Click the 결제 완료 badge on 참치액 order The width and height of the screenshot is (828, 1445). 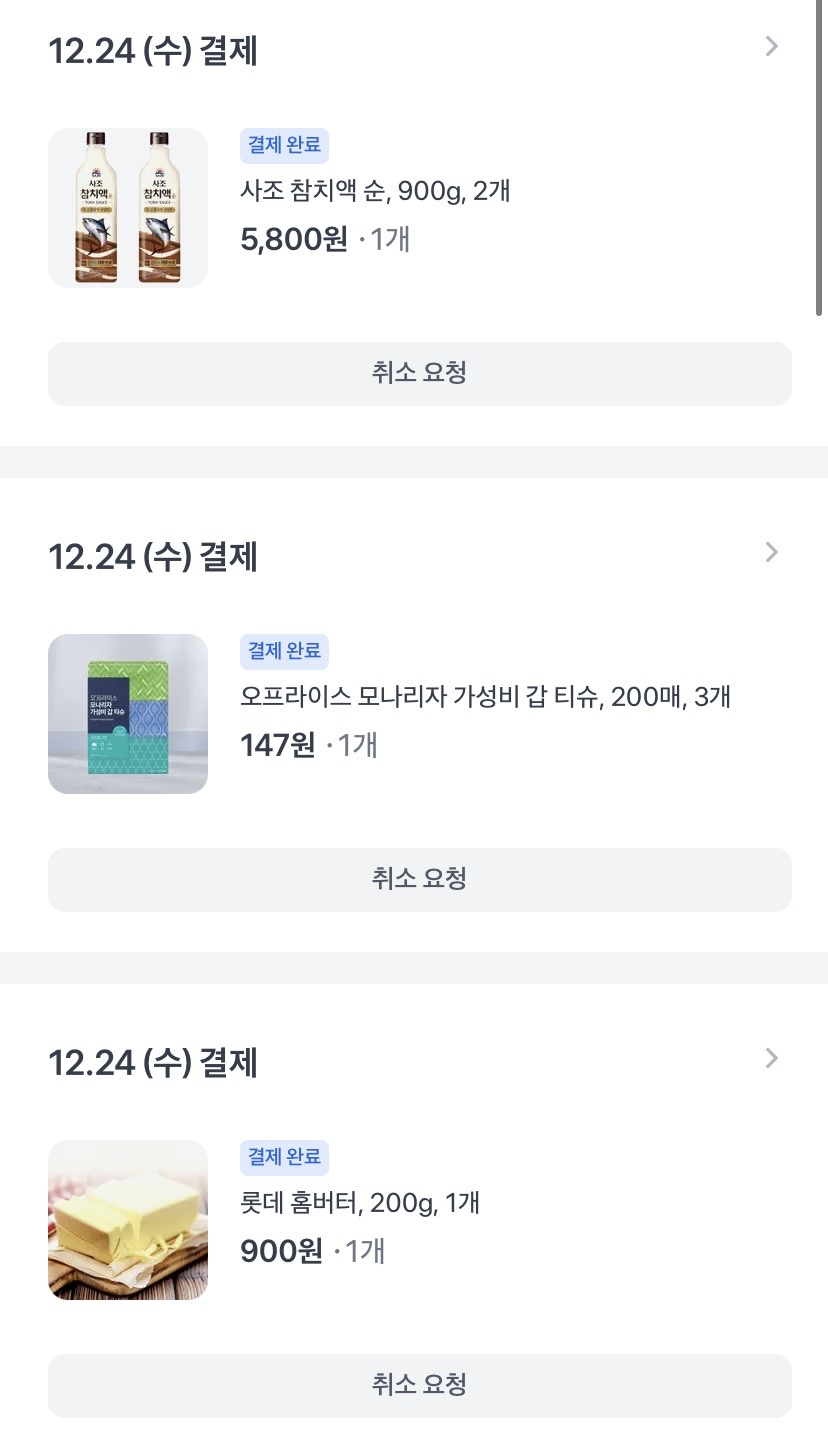pyautogui.click(x=284, y=145)
